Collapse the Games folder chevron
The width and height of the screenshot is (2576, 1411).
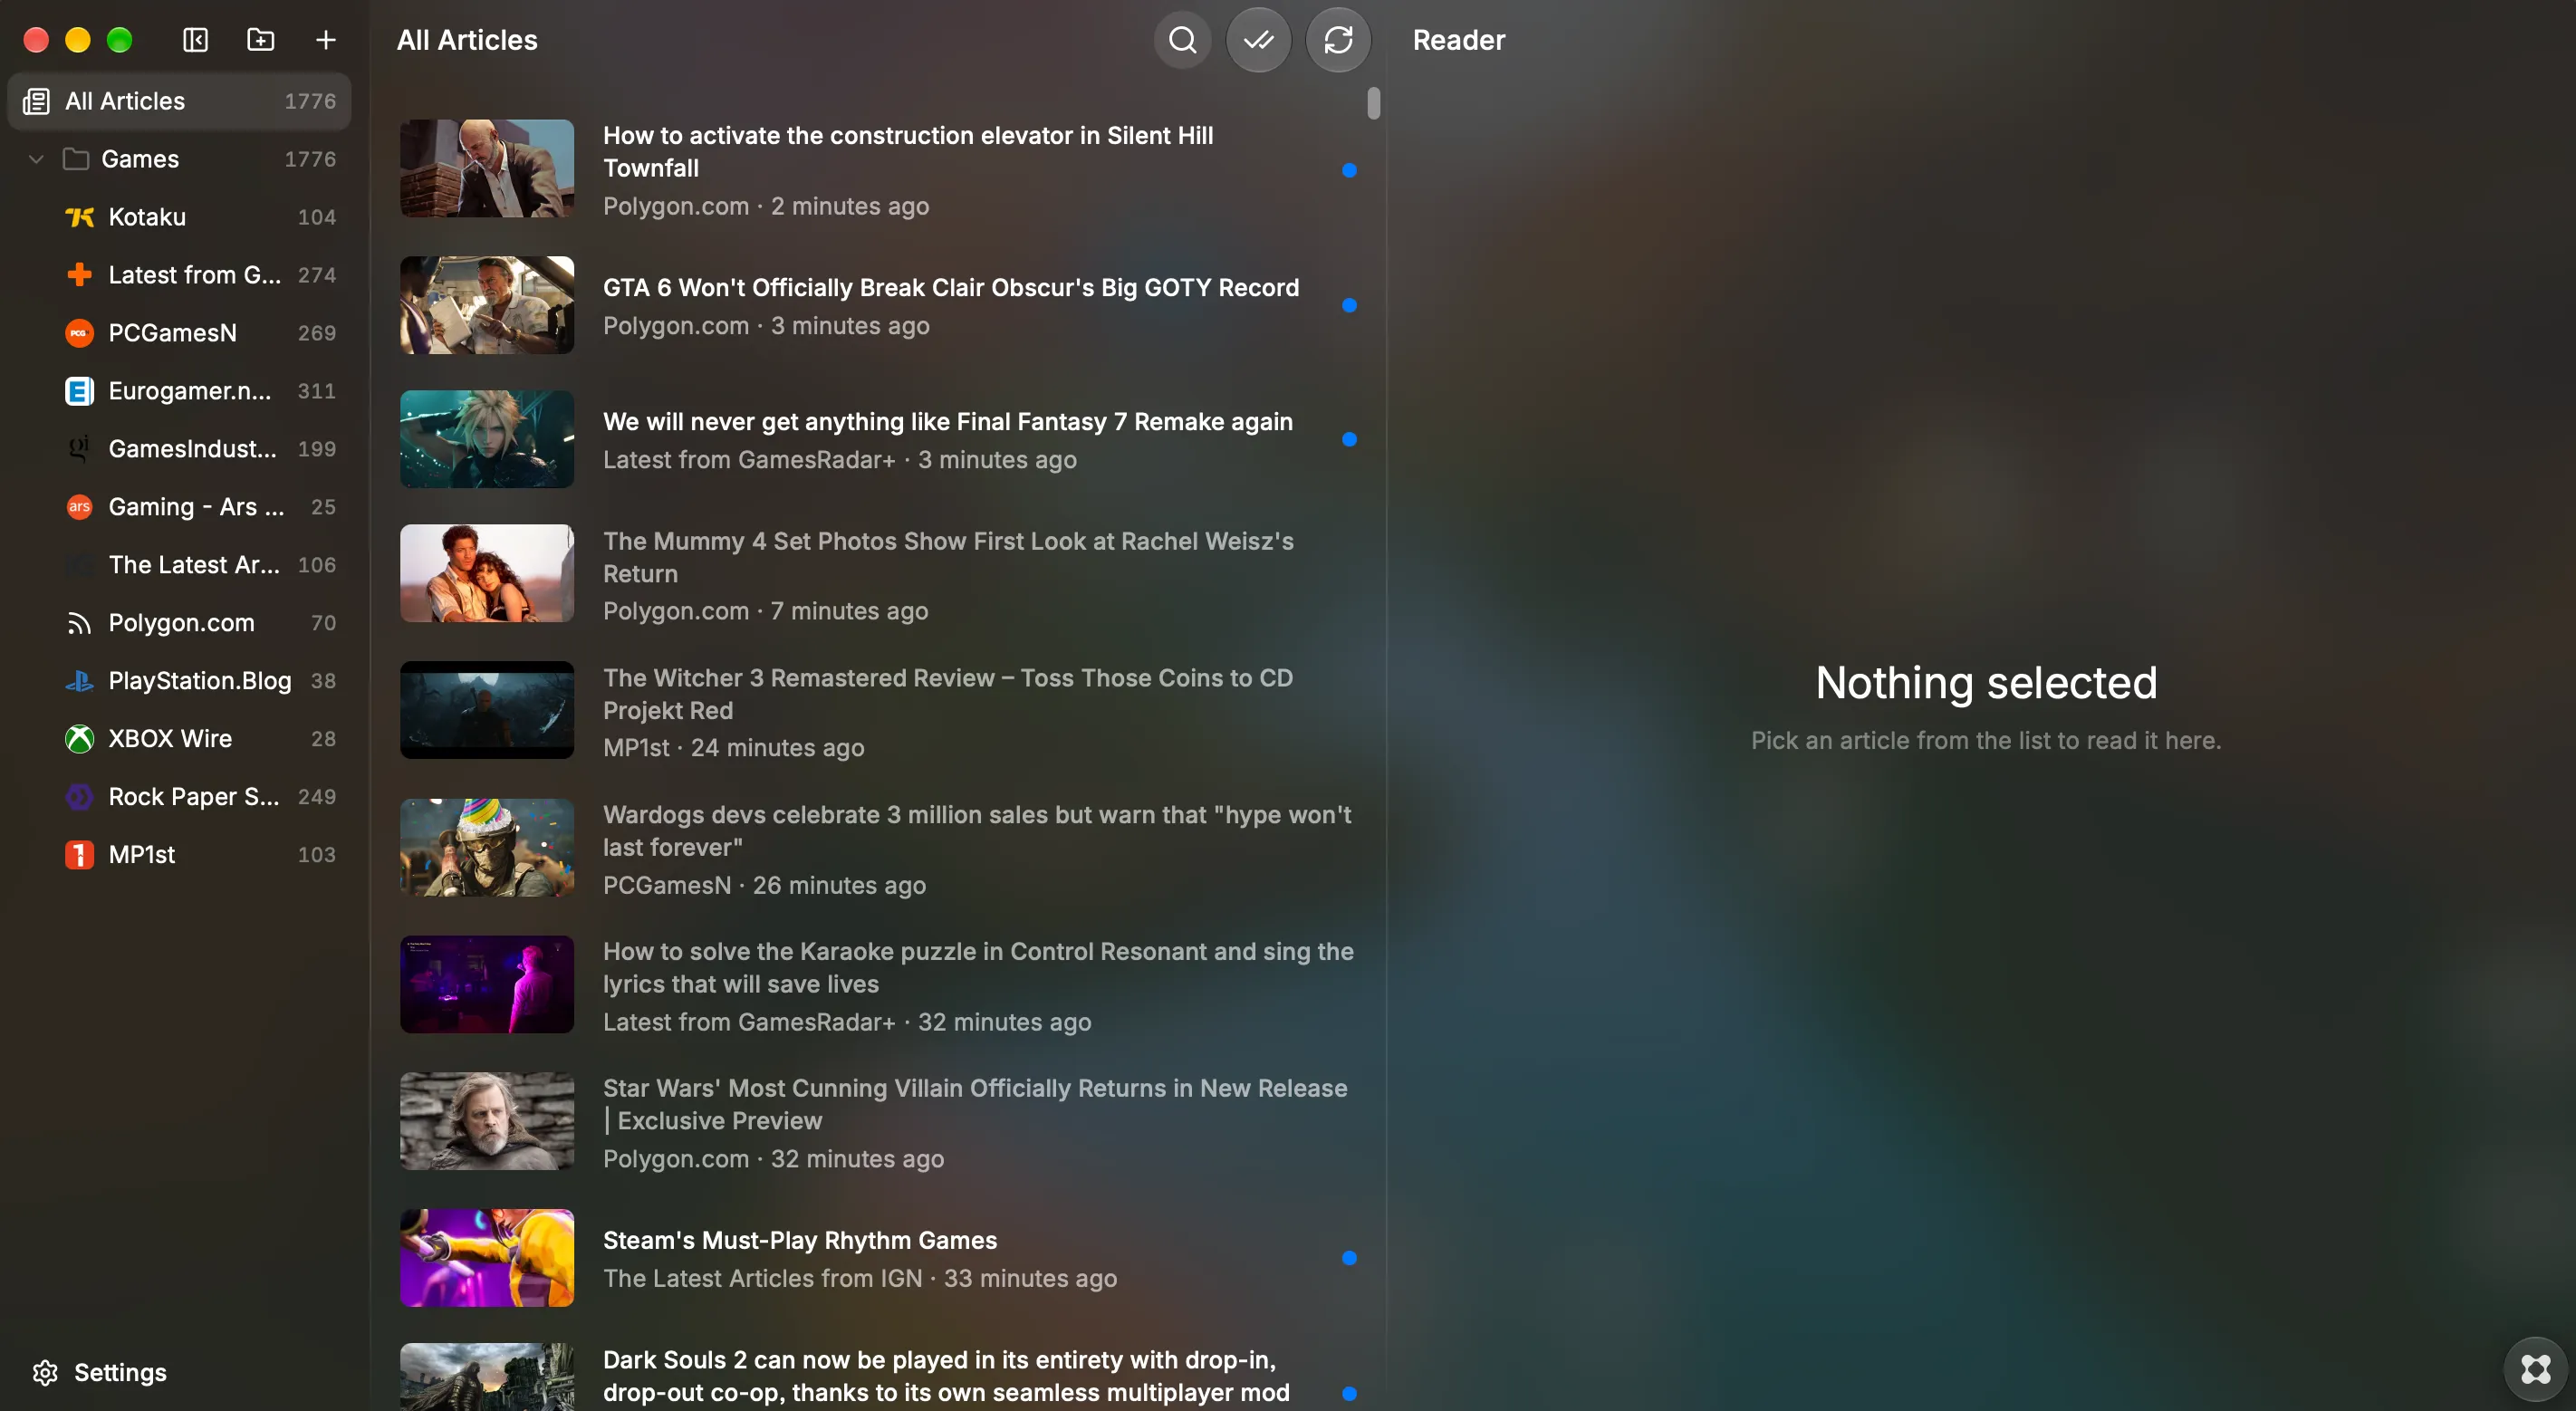click(36, 159)
